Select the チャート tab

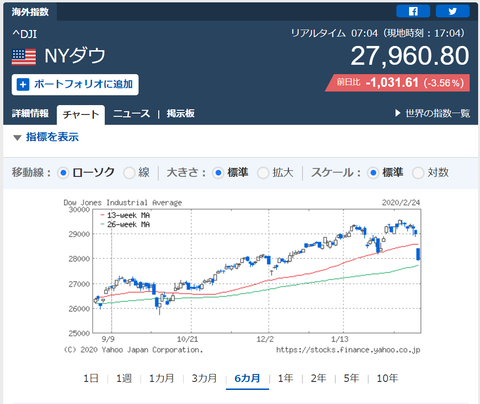tap(81, 115)
